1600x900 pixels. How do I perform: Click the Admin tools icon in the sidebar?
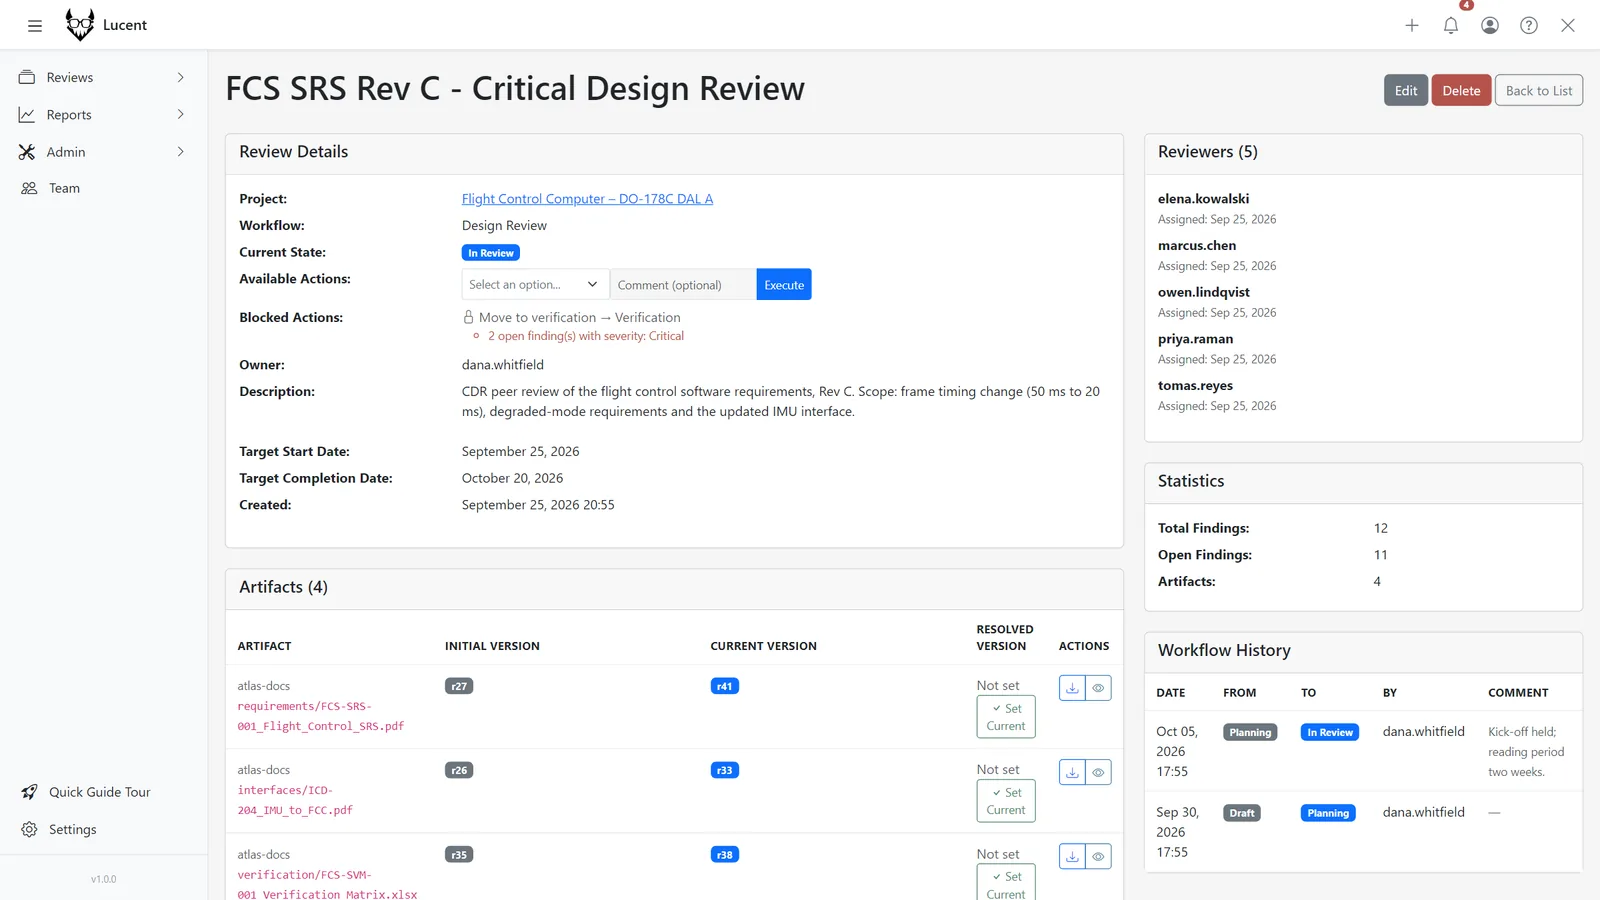(27, 152)
